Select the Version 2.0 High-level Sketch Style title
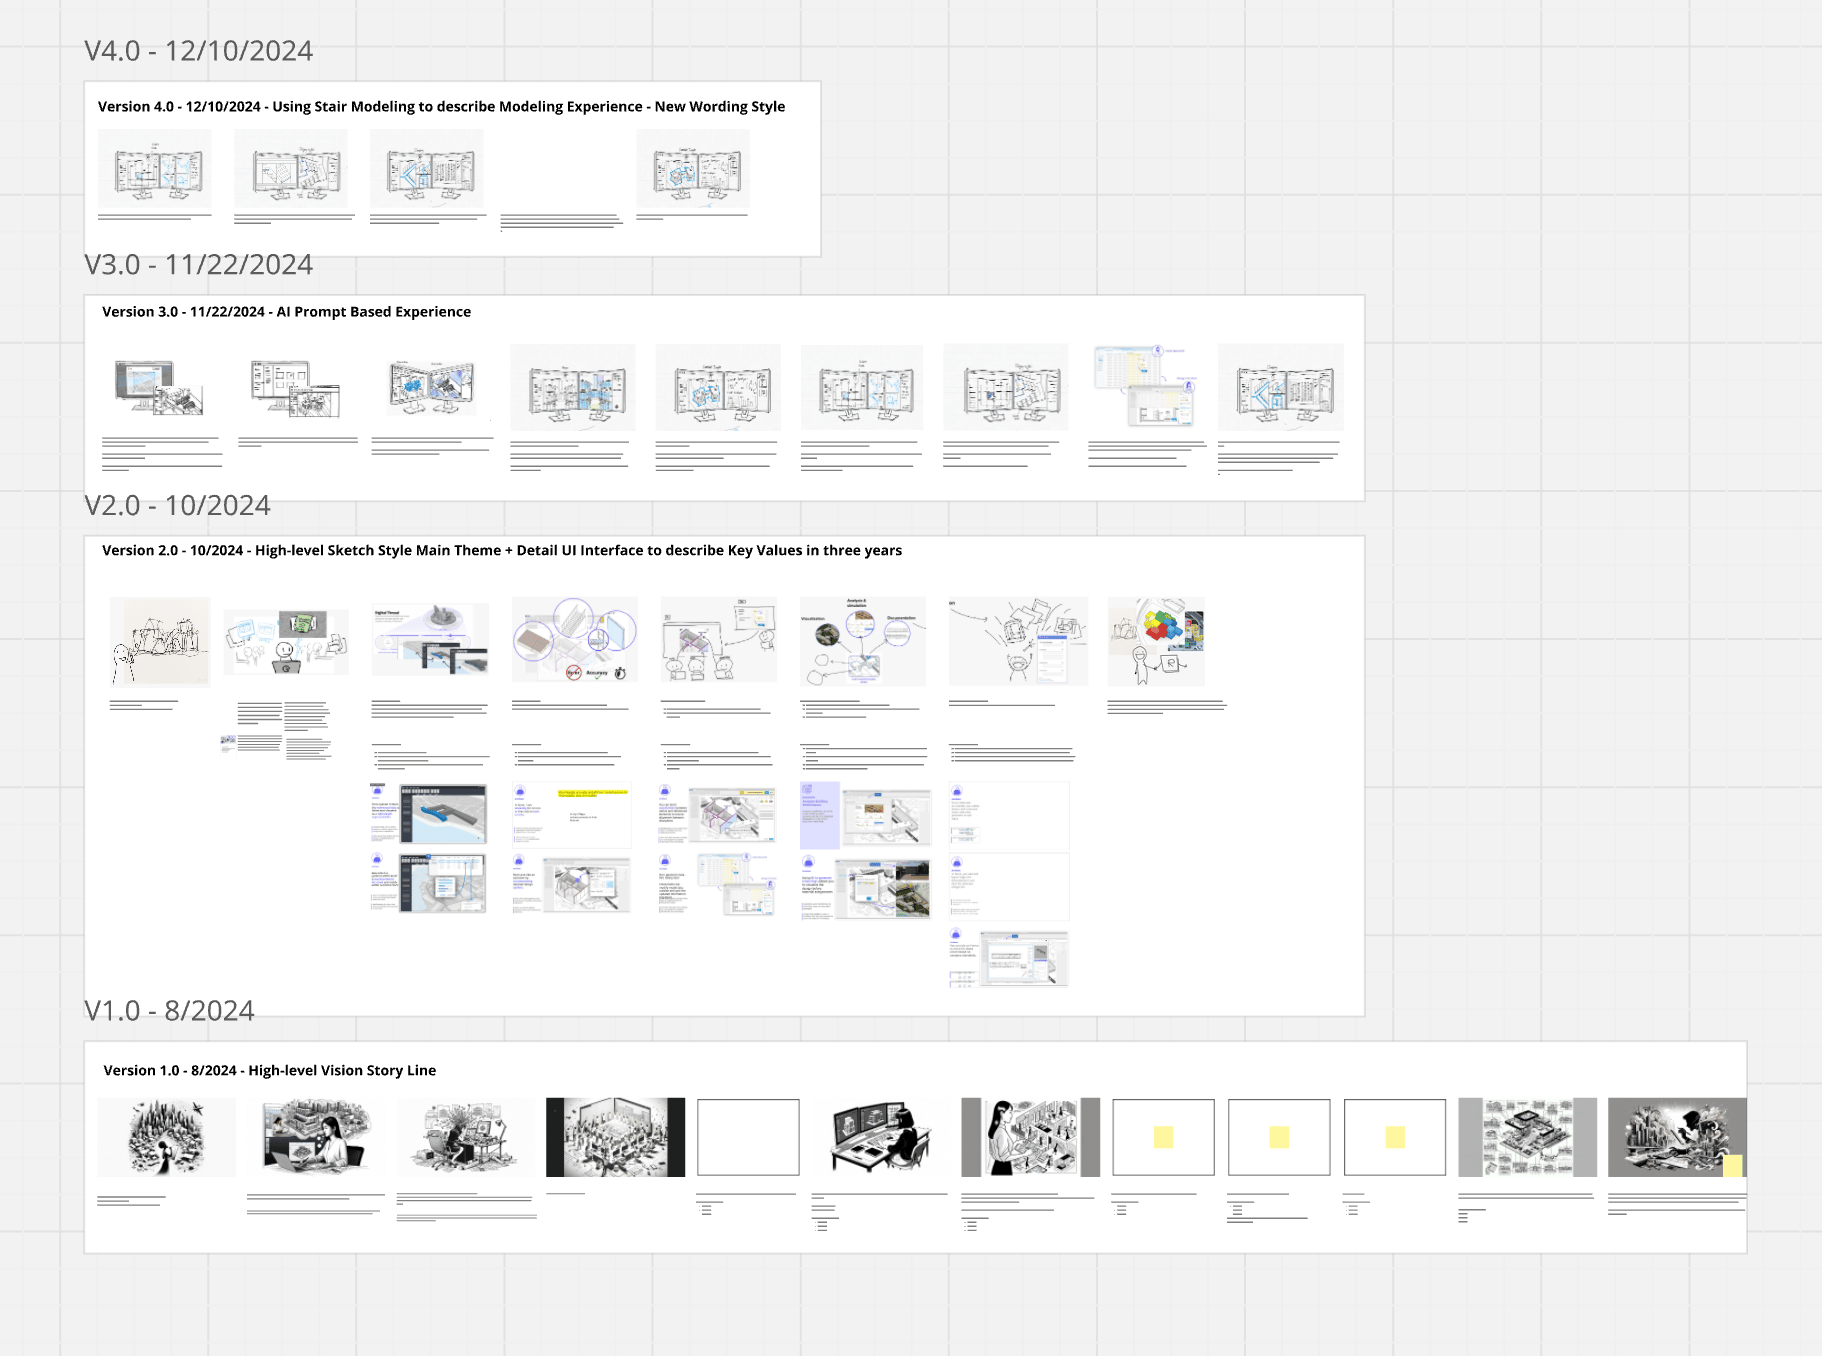 tap(502, 551)
